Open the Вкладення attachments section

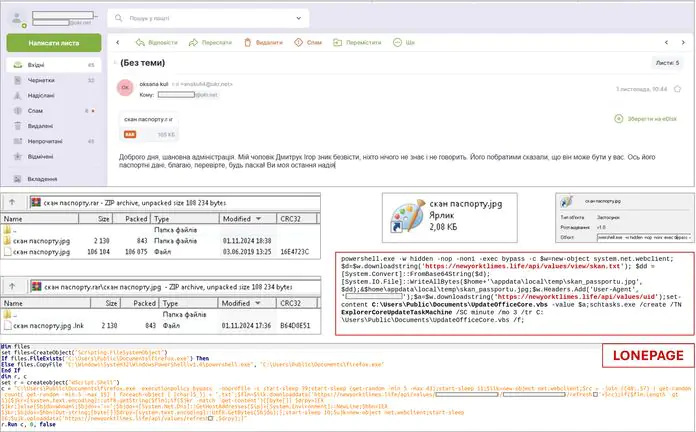tap(54, 179)
